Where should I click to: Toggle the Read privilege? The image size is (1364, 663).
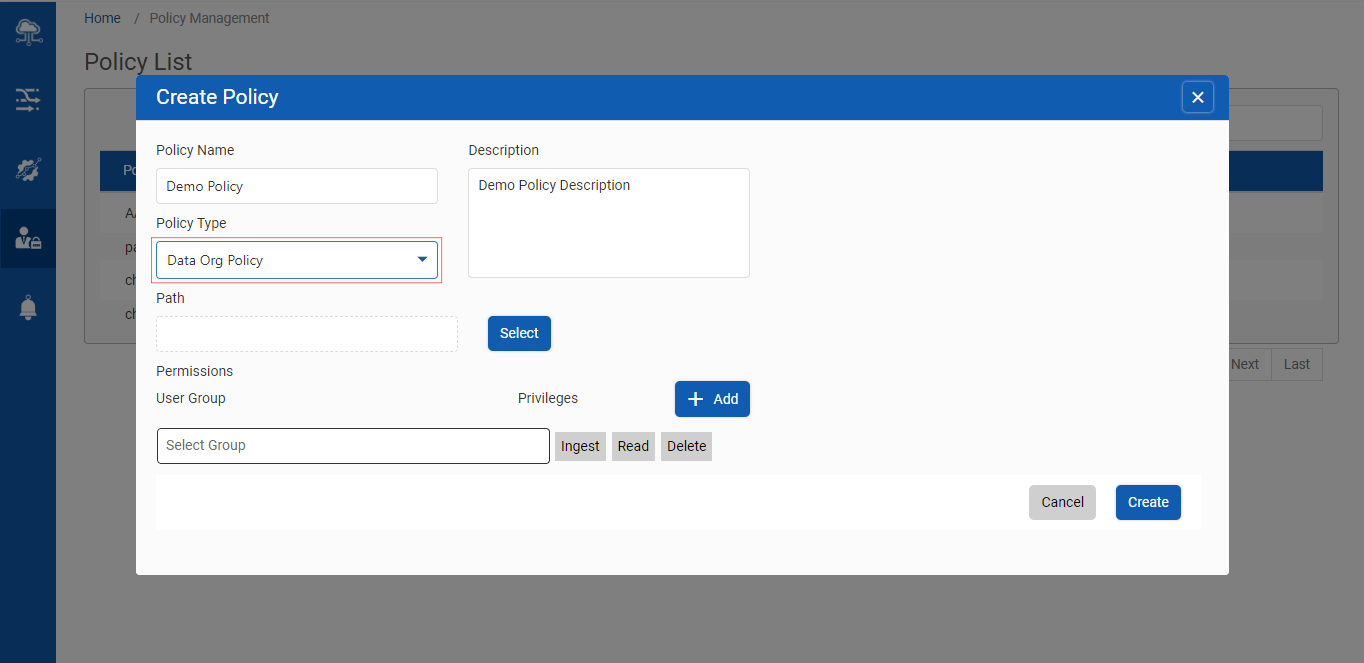click(633, 446)
